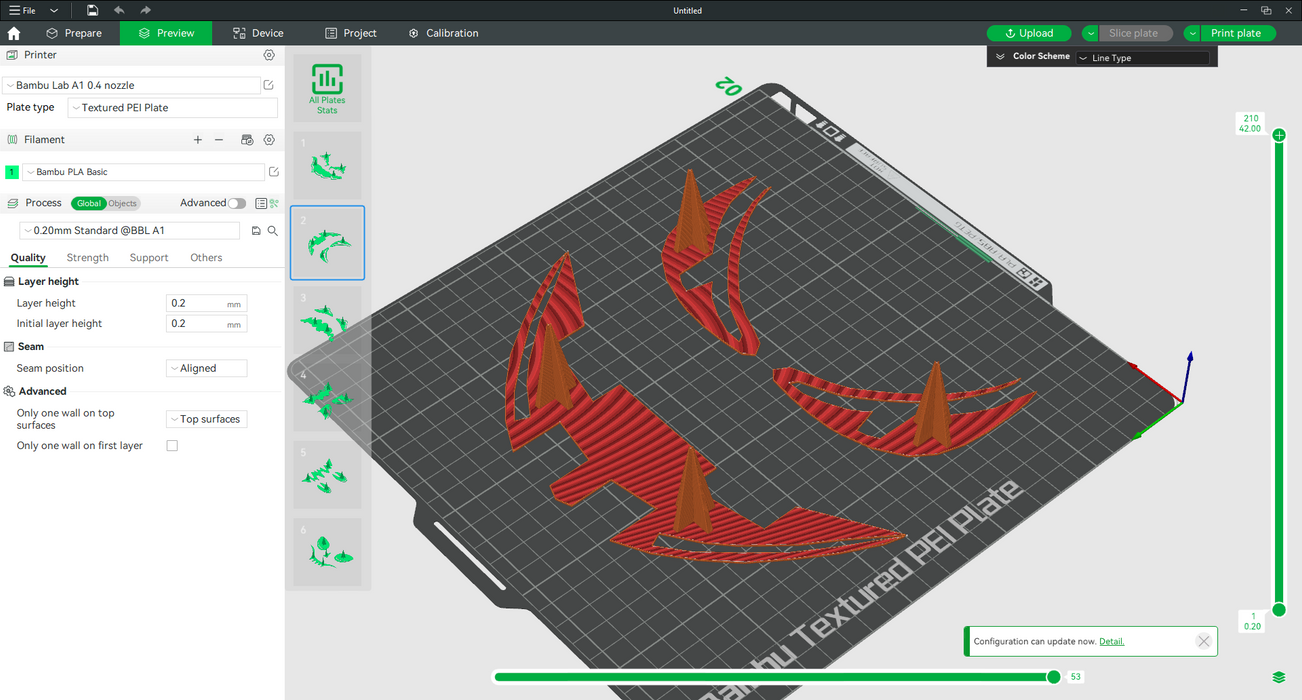Edit the Bambu PLA Basic filament preset
Screen dimensions: 1302x700
pos(273,172)
